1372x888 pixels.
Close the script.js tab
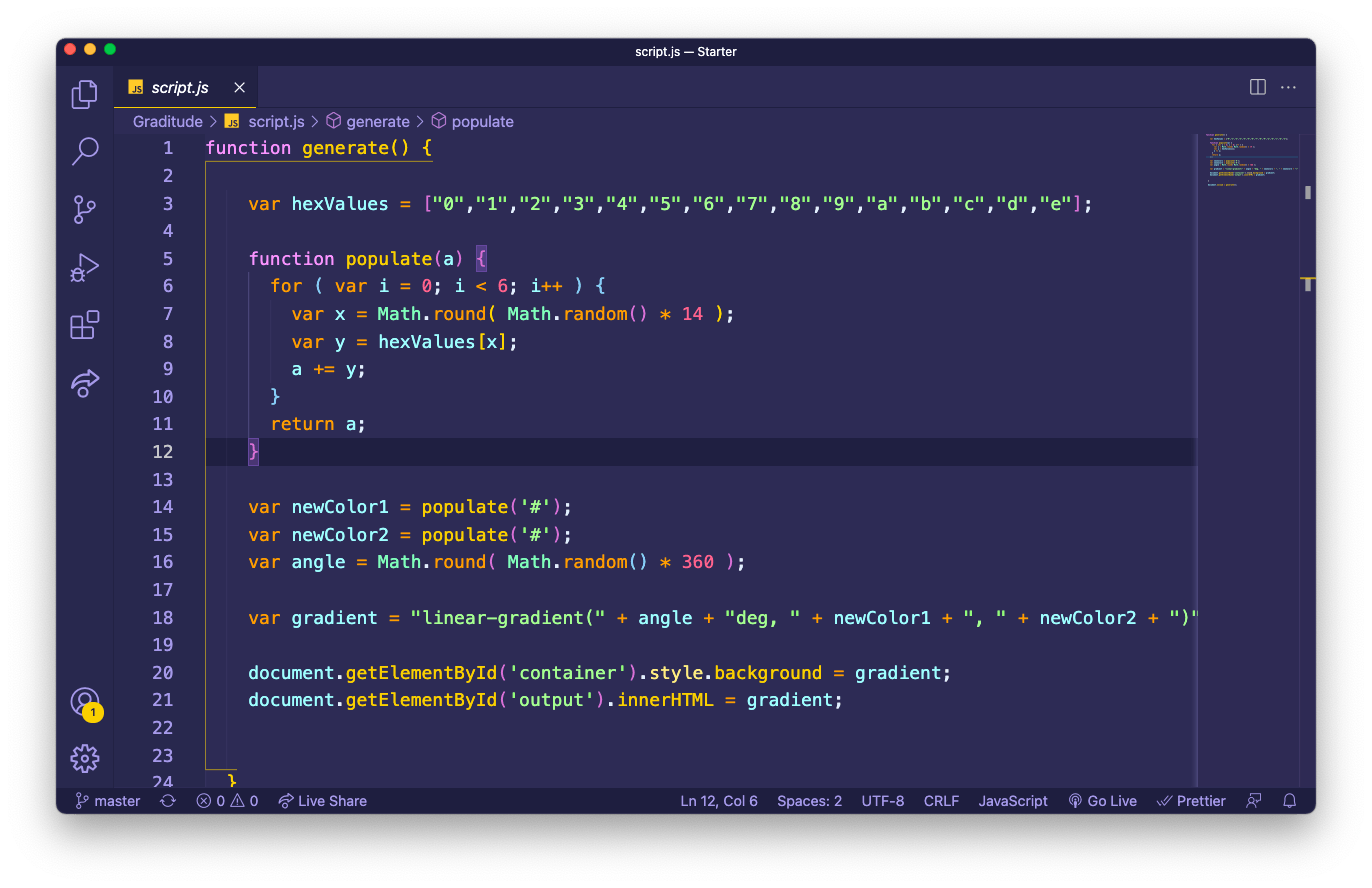tap(239, 88)
